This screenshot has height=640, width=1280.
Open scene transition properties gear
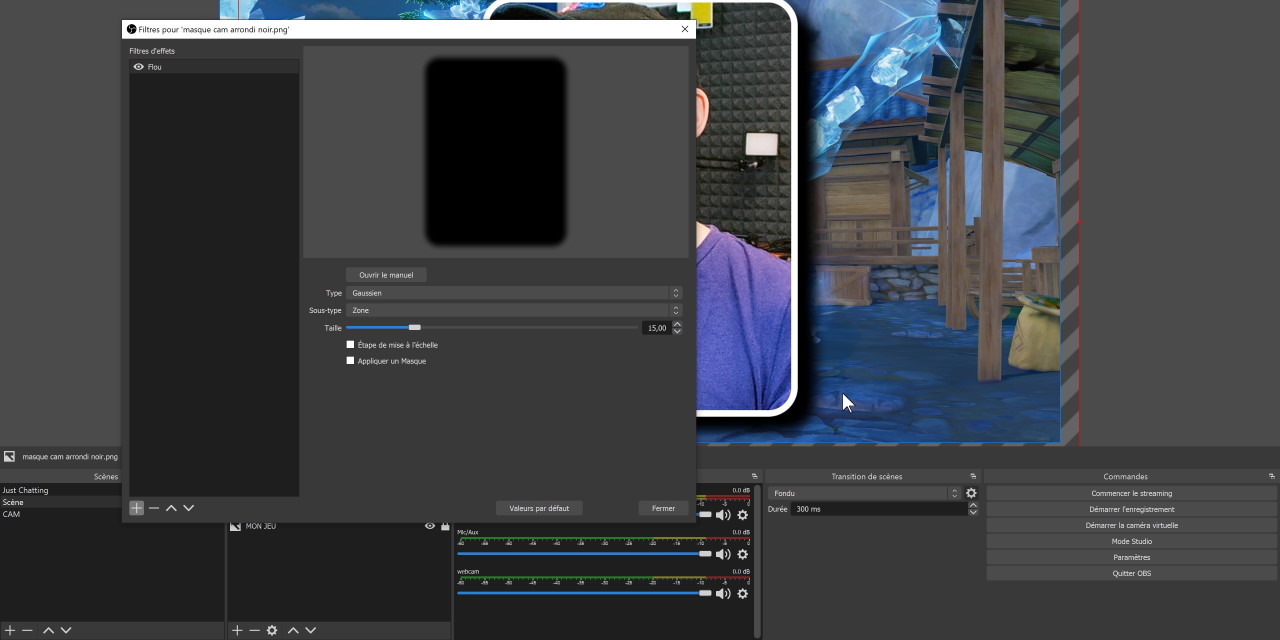click(x=971, y=493)
